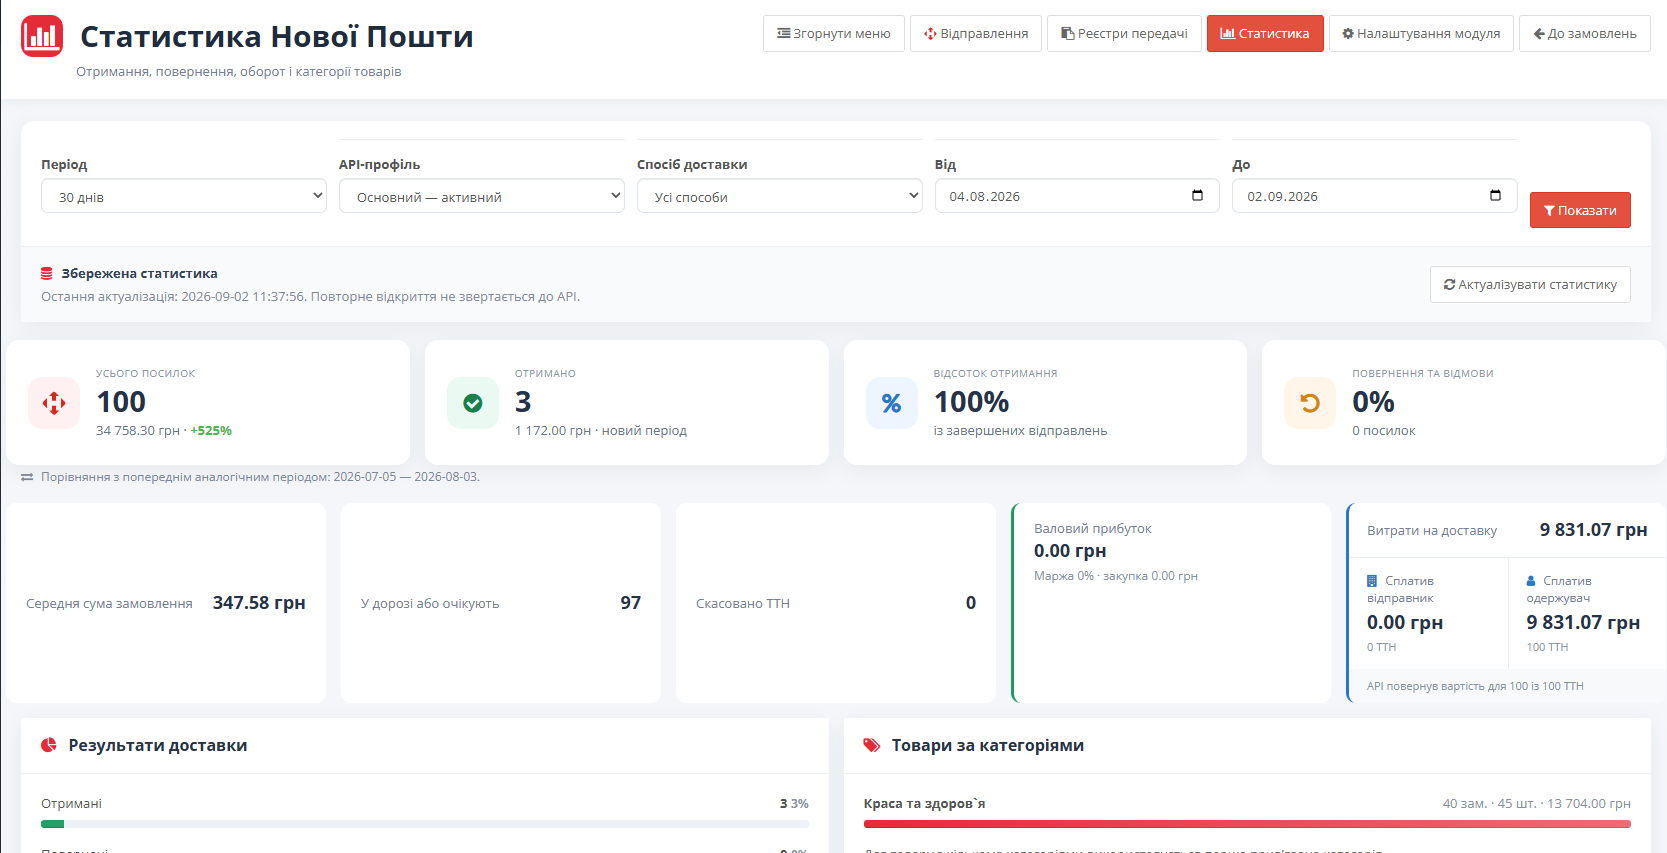The height and width of the screenshot is (853, 1667).
Task: Click Актуалізувати статистику button
Action: click(x=1530, y=284)
